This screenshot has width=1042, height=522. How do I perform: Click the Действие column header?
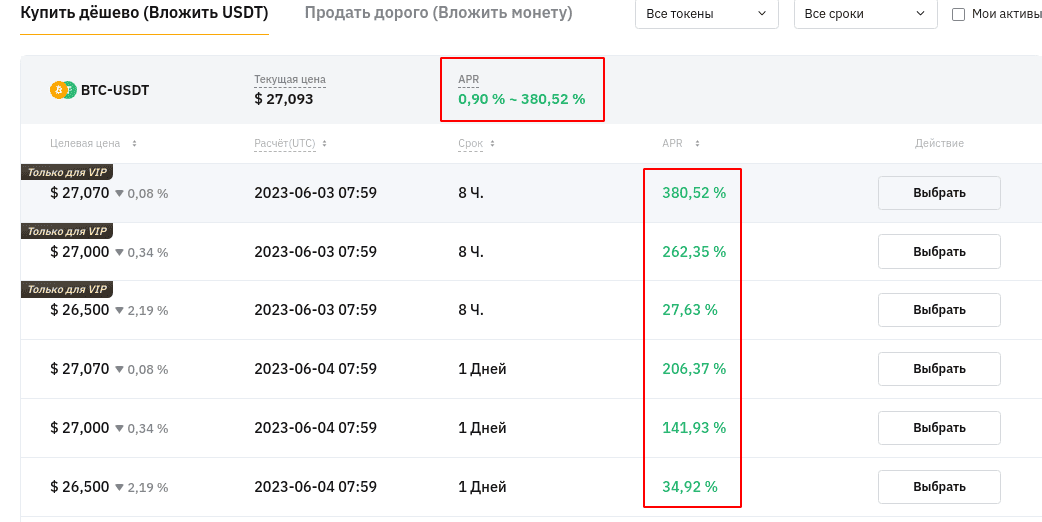click(x=939, y=143)
